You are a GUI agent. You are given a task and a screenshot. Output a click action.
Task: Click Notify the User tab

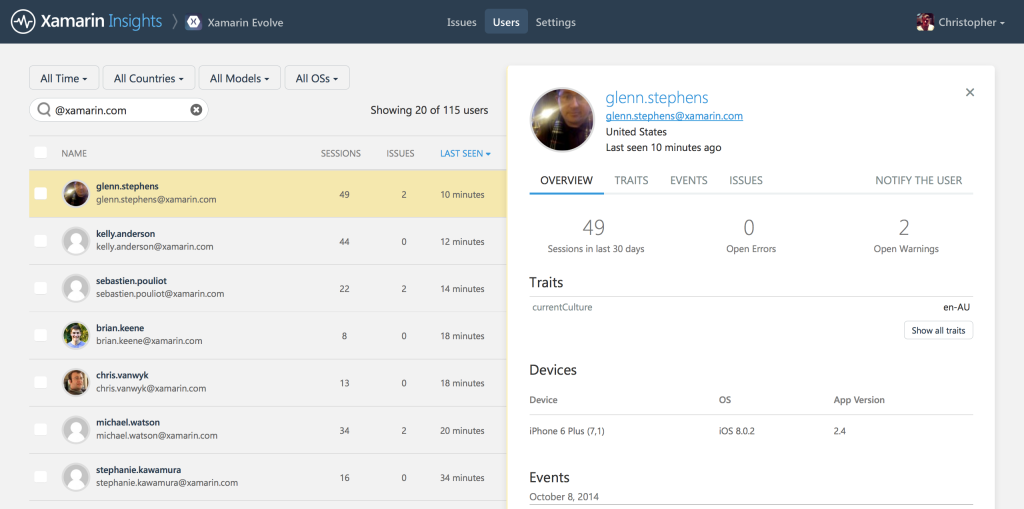click(x=918, y=180)
